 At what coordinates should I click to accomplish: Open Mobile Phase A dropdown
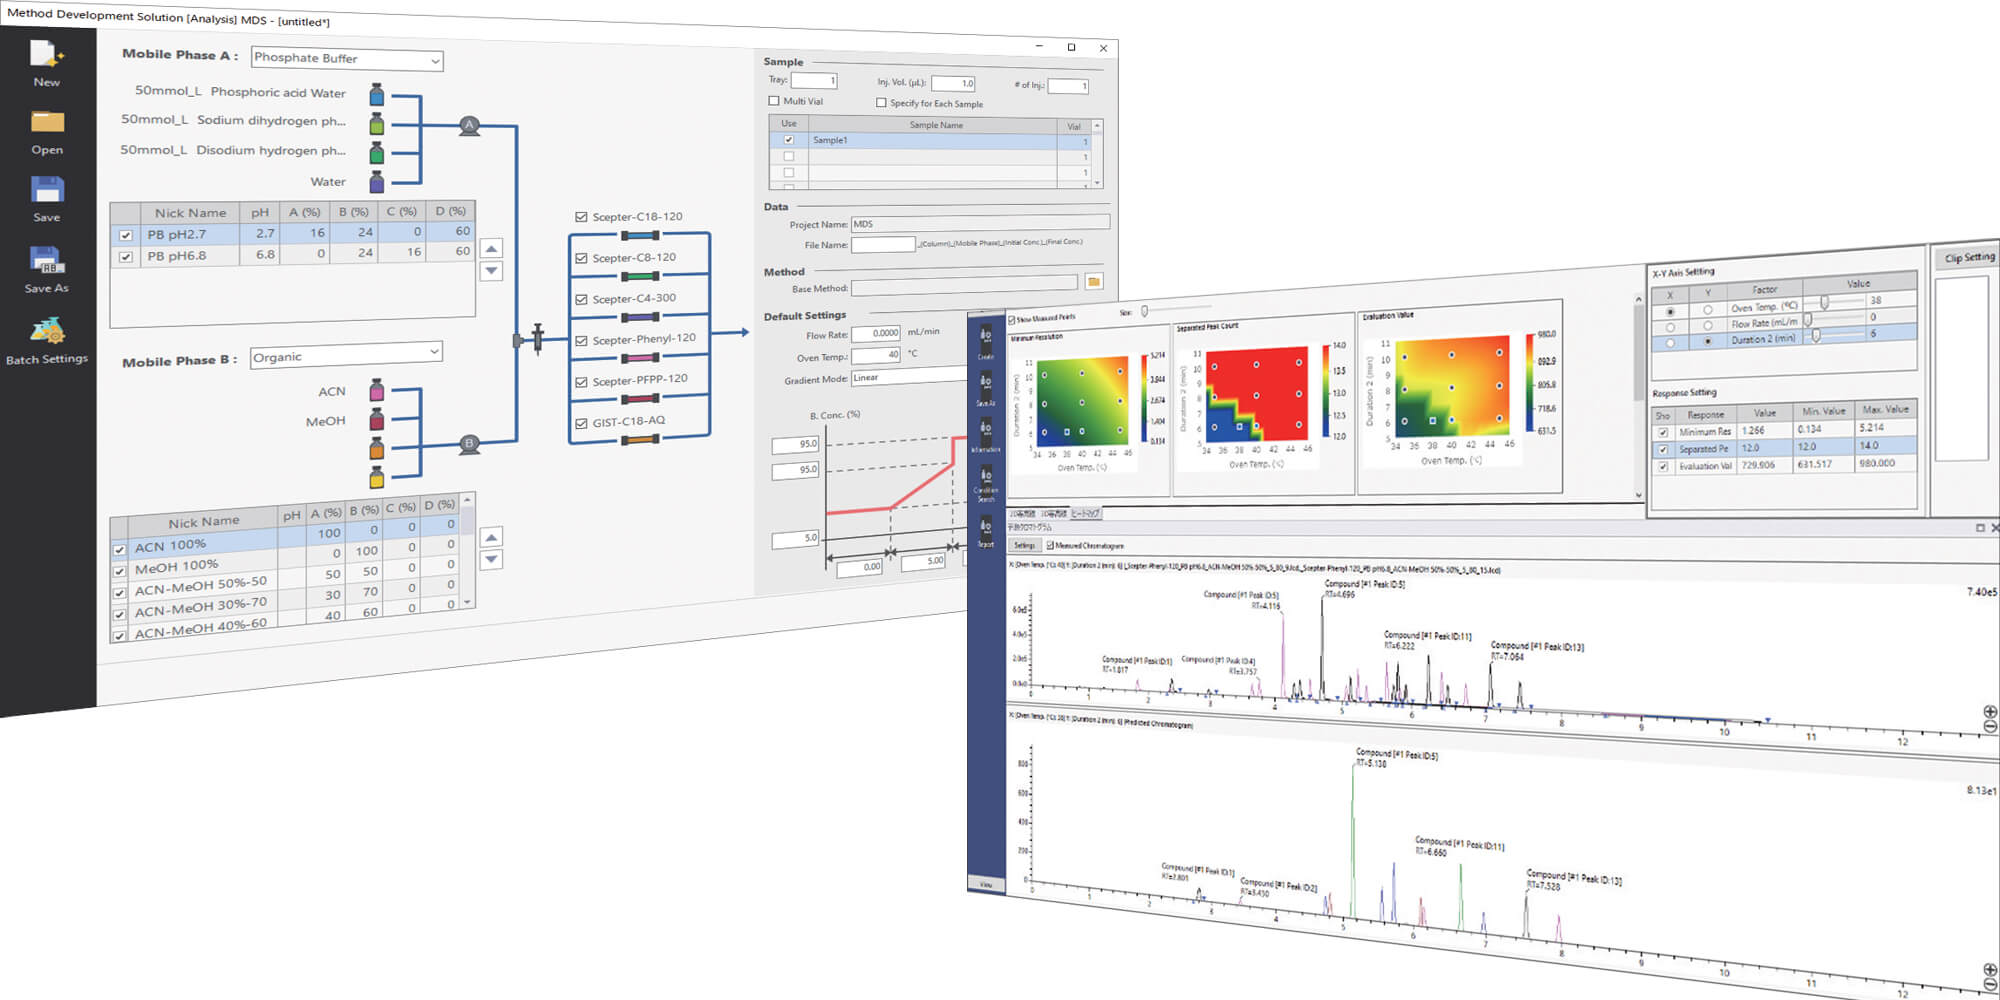347,59
